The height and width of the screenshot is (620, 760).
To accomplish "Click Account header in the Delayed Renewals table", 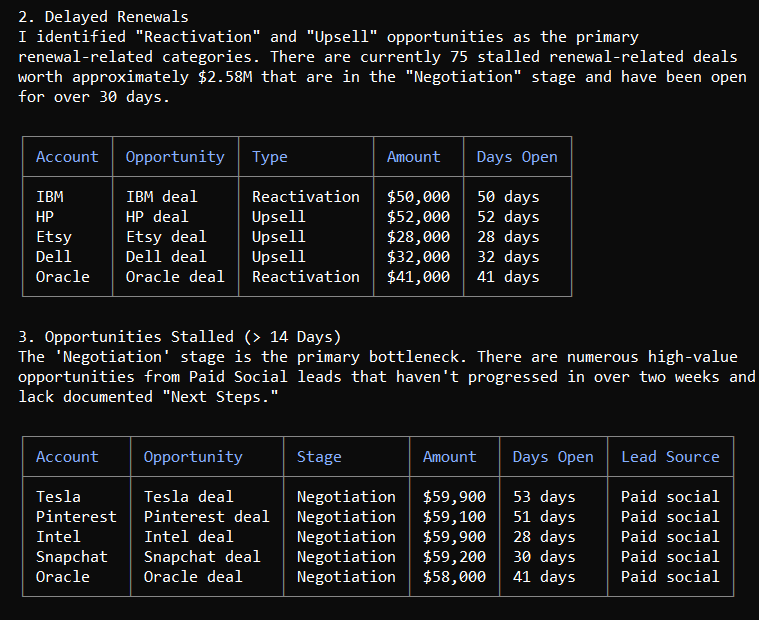I will point(67,157).
